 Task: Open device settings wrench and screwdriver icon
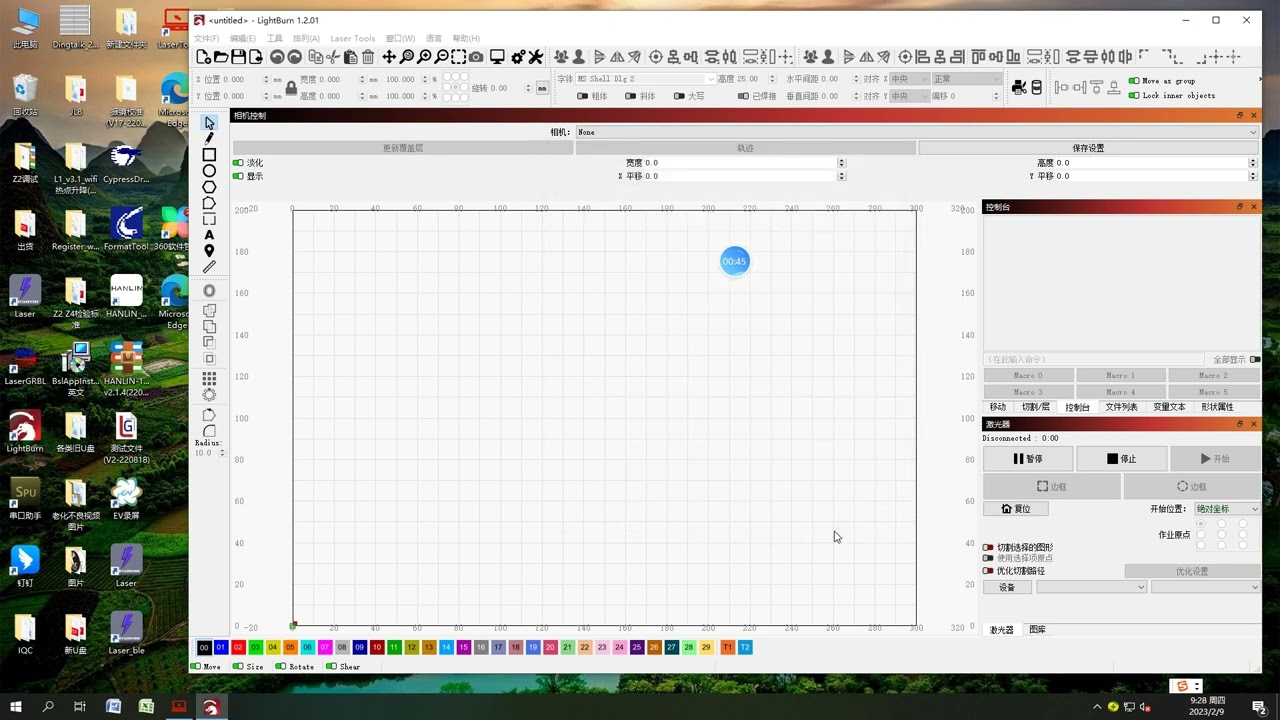click(536, 57)
